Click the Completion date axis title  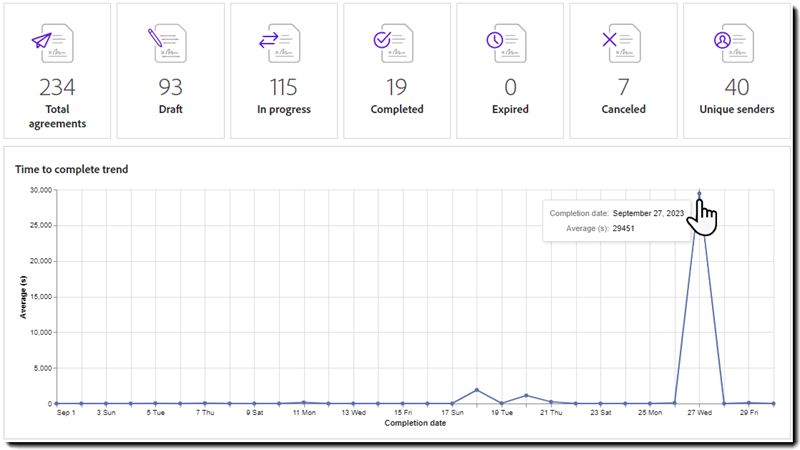[x=415, y=423]
